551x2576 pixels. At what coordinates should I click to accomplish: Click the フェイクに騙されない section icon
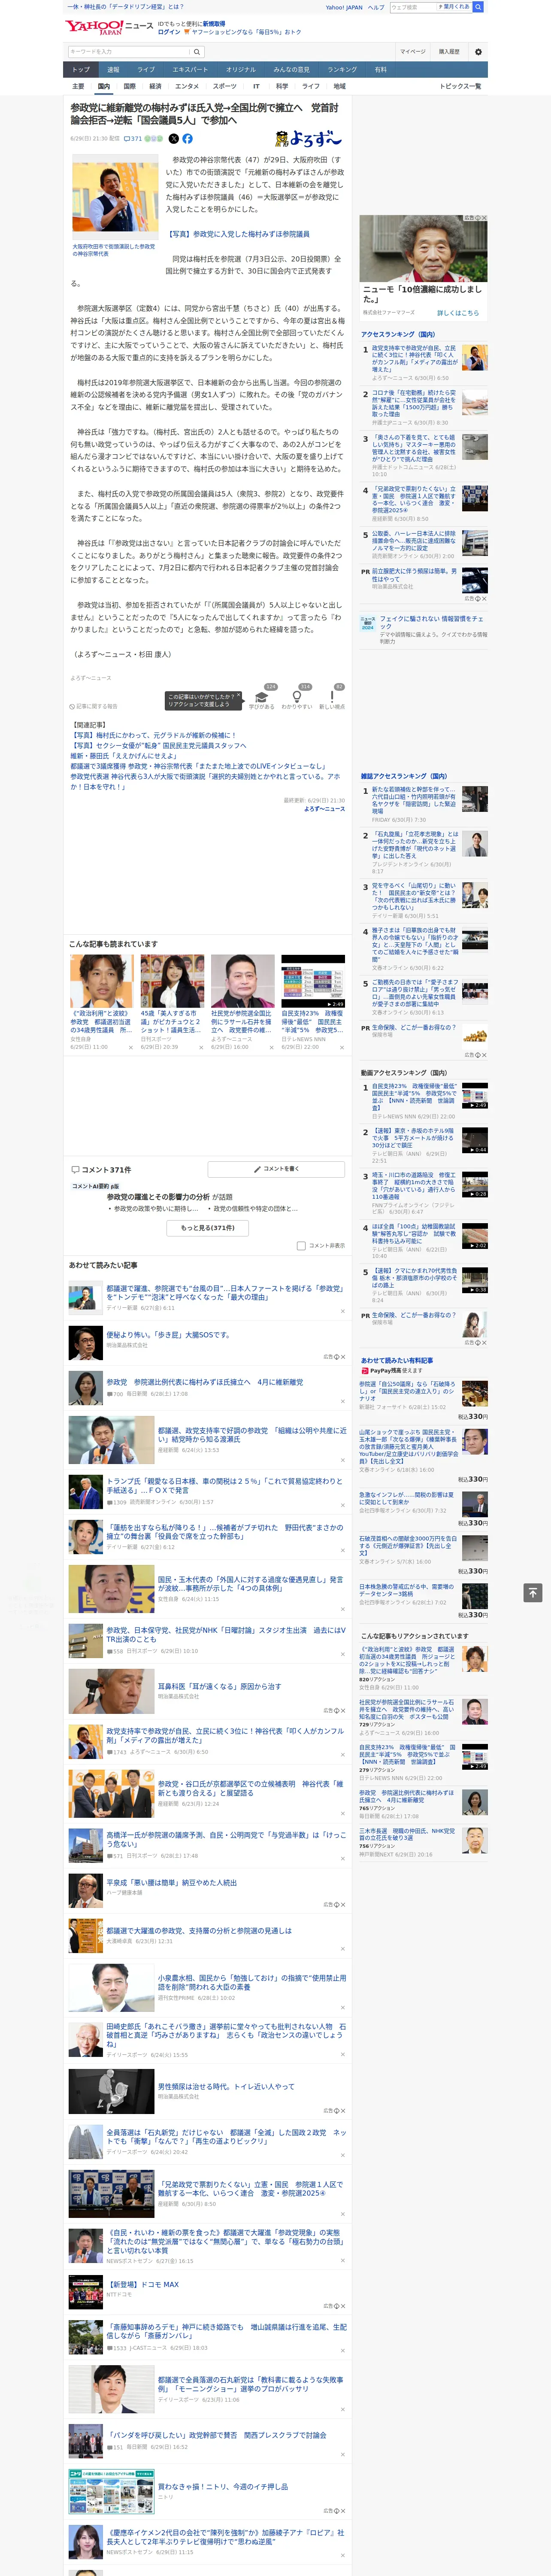coord(368,623)
